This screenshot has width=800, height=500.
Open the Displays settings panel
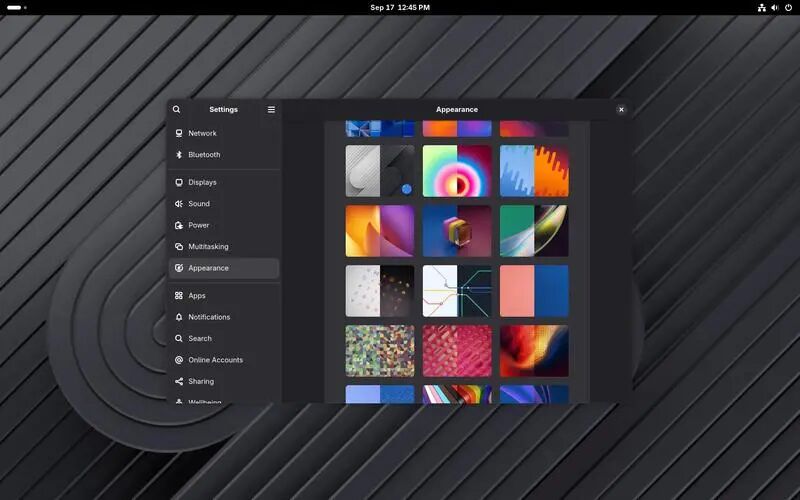[x=224, y=182]
